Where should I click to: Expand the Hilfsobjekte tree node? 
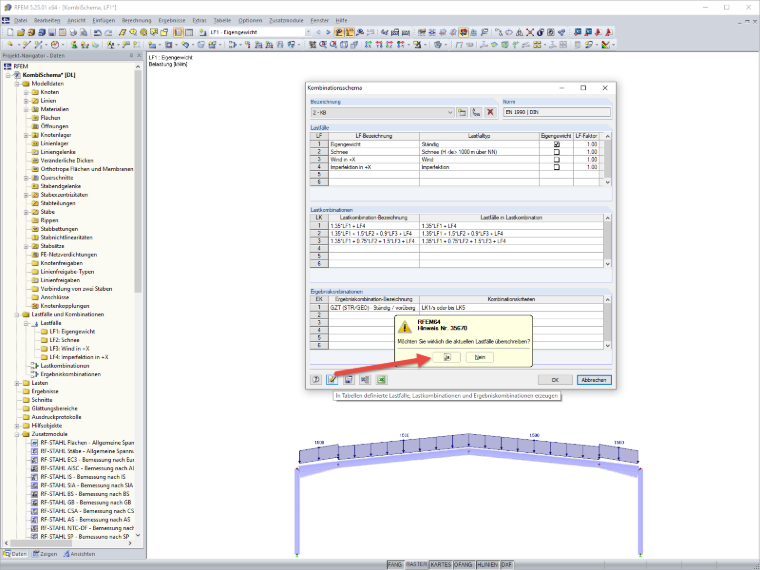(17, 426)
